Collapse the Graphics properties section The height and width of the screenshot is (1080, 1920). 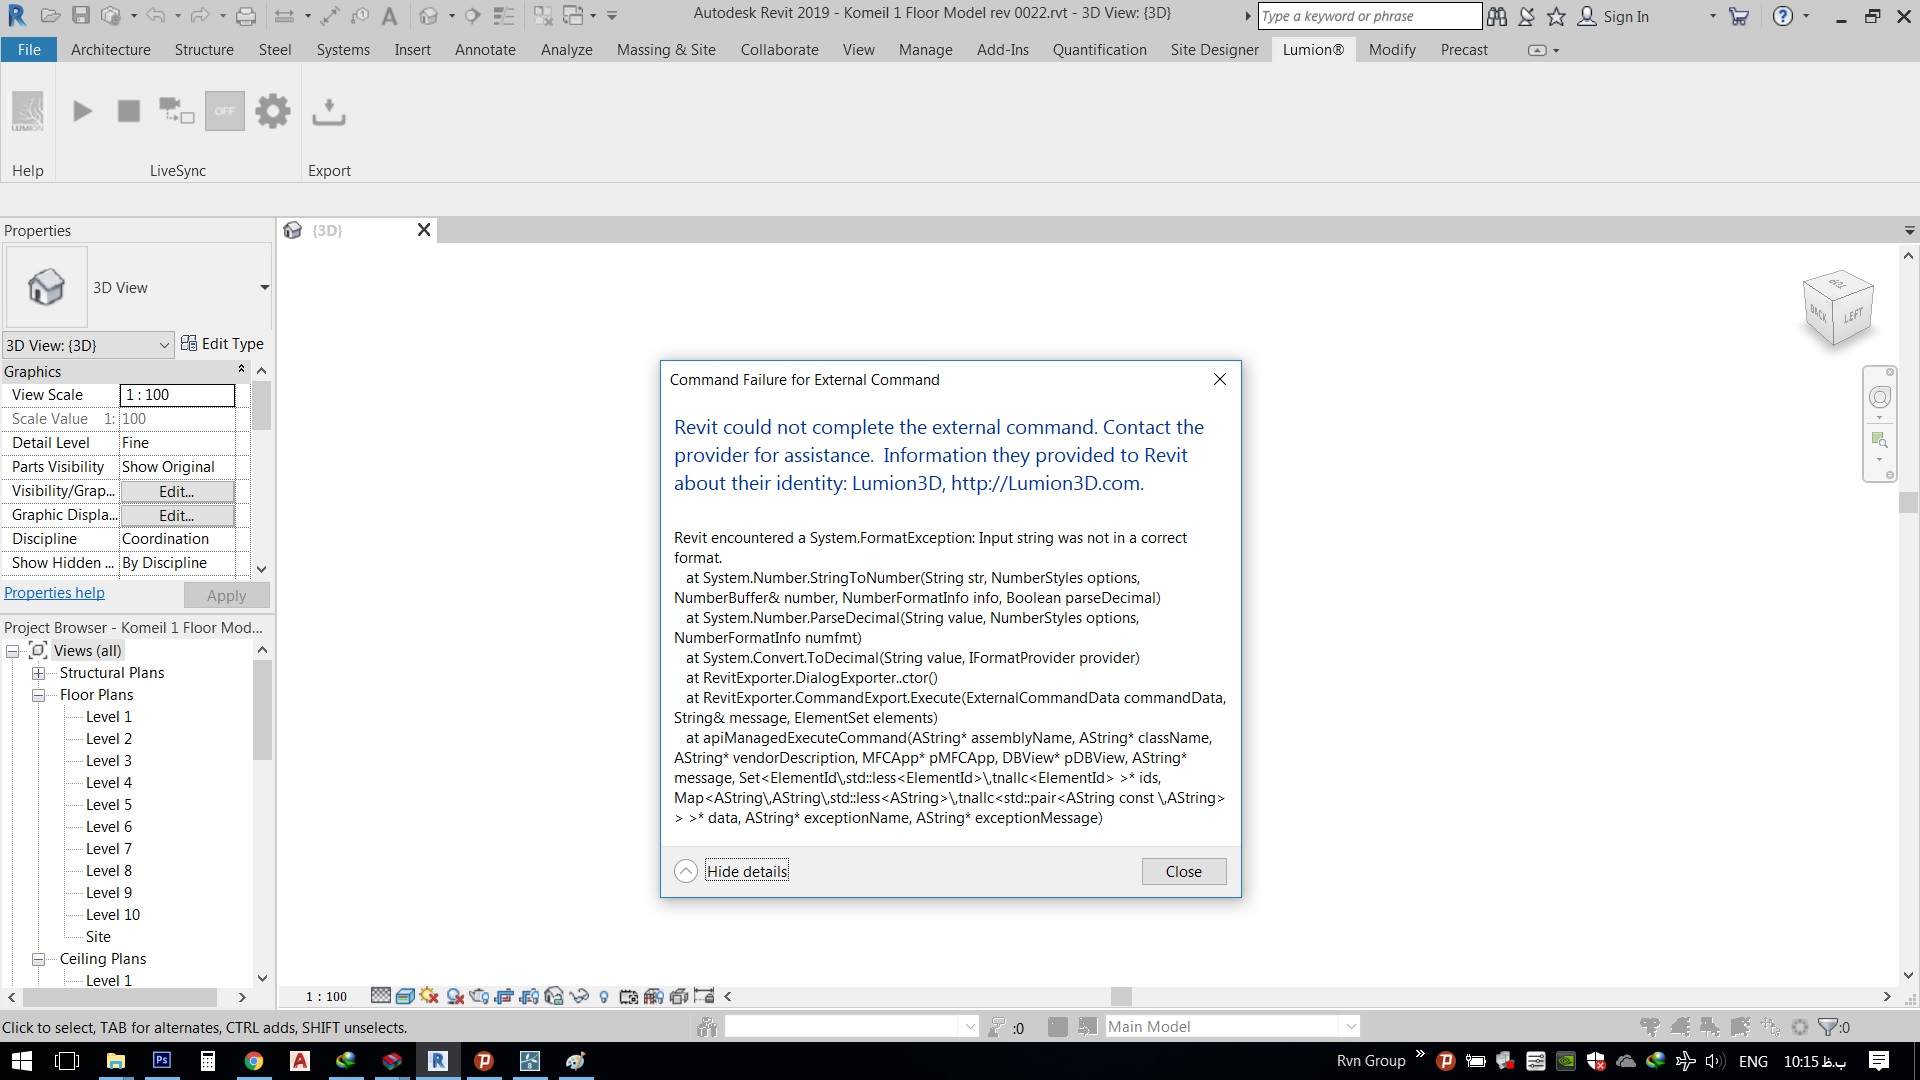[241, 371]
